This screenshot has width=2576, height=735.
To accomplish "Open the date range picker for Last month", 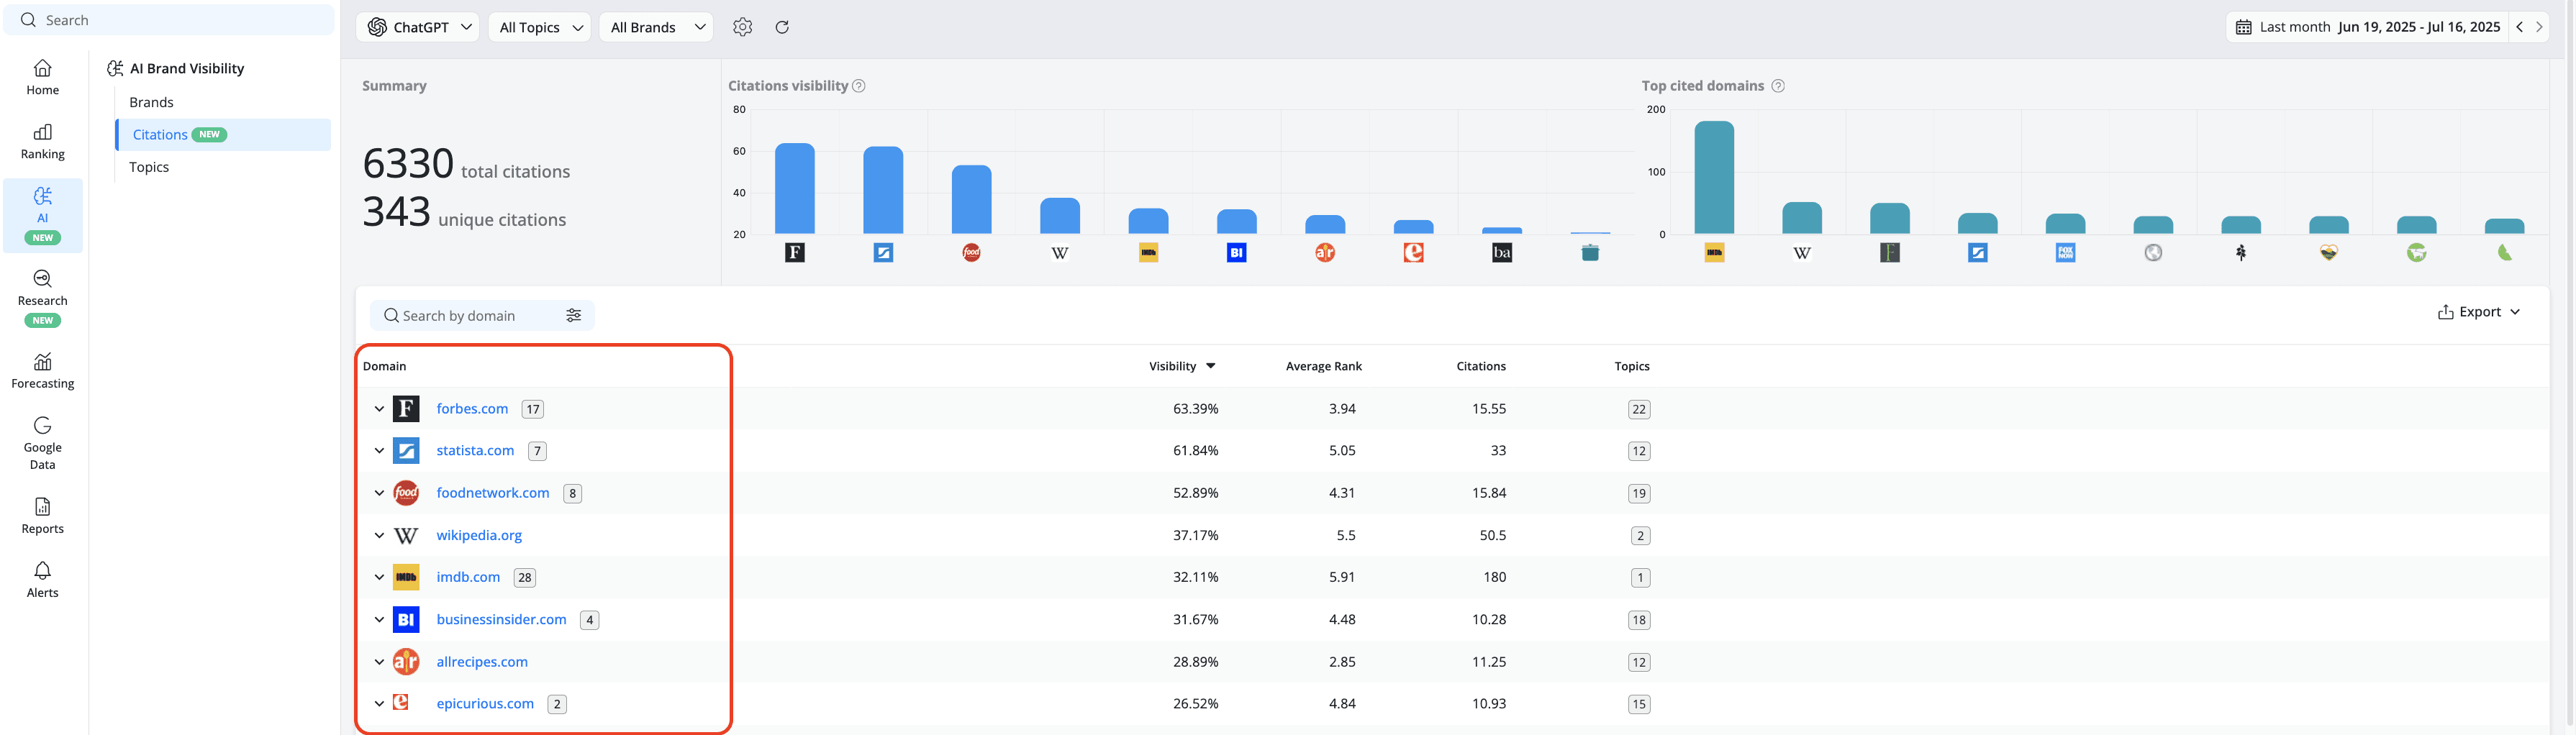I will (x=2367, y=27).
